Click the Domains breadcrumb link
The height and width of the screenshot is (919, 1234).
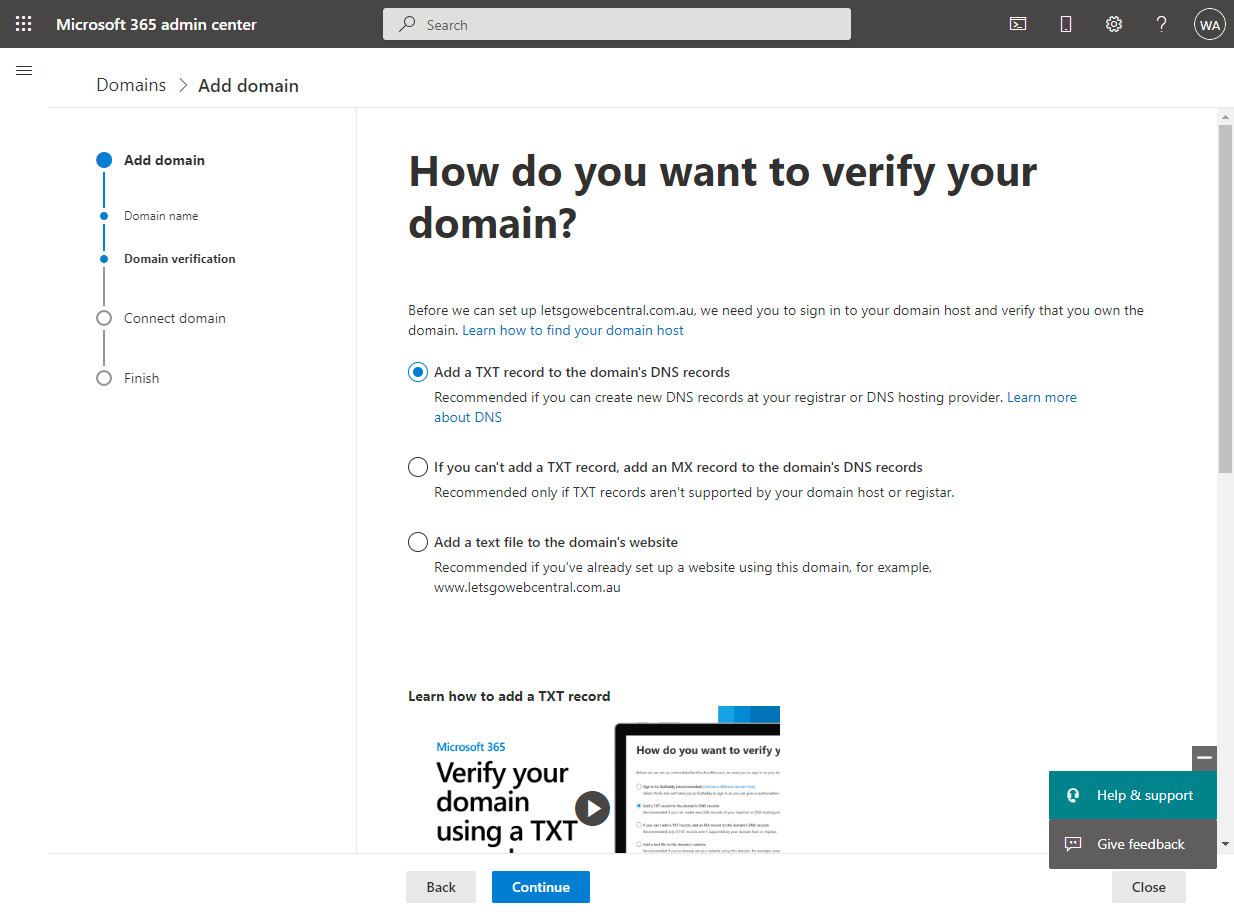pos(131,85)
